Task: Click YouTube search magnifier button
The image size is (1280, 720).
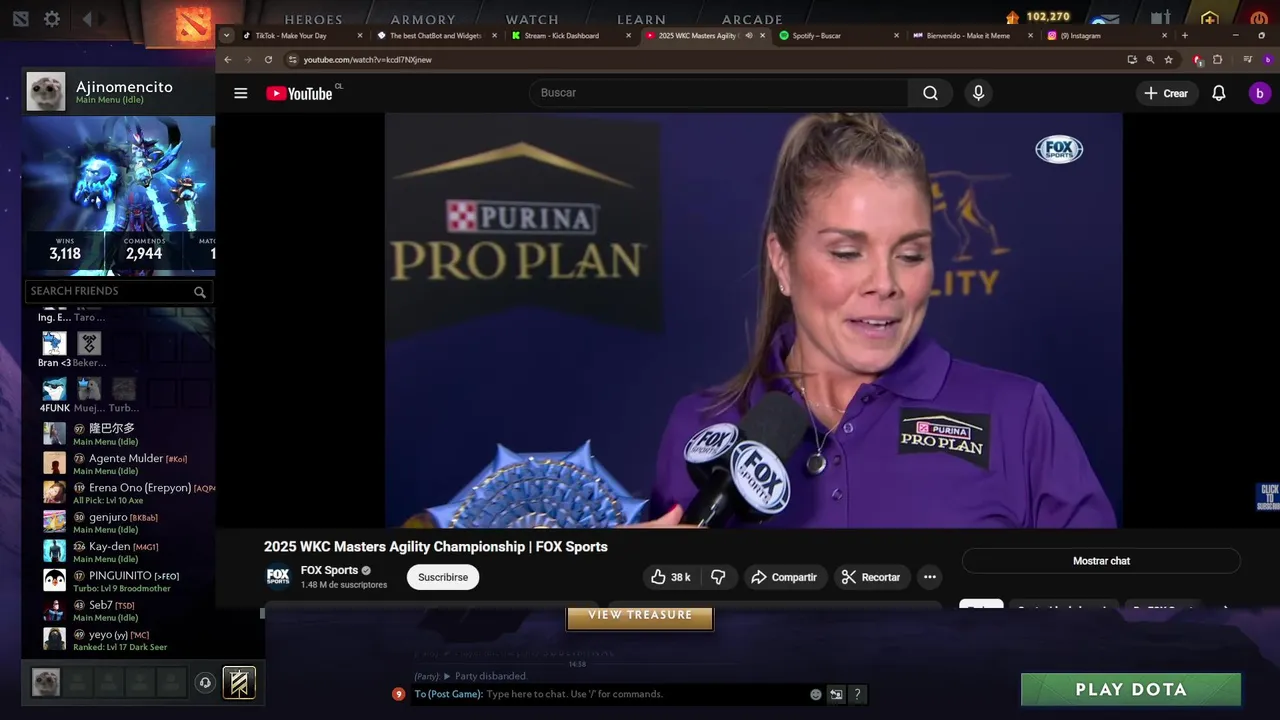Action: tap(930, 93)
